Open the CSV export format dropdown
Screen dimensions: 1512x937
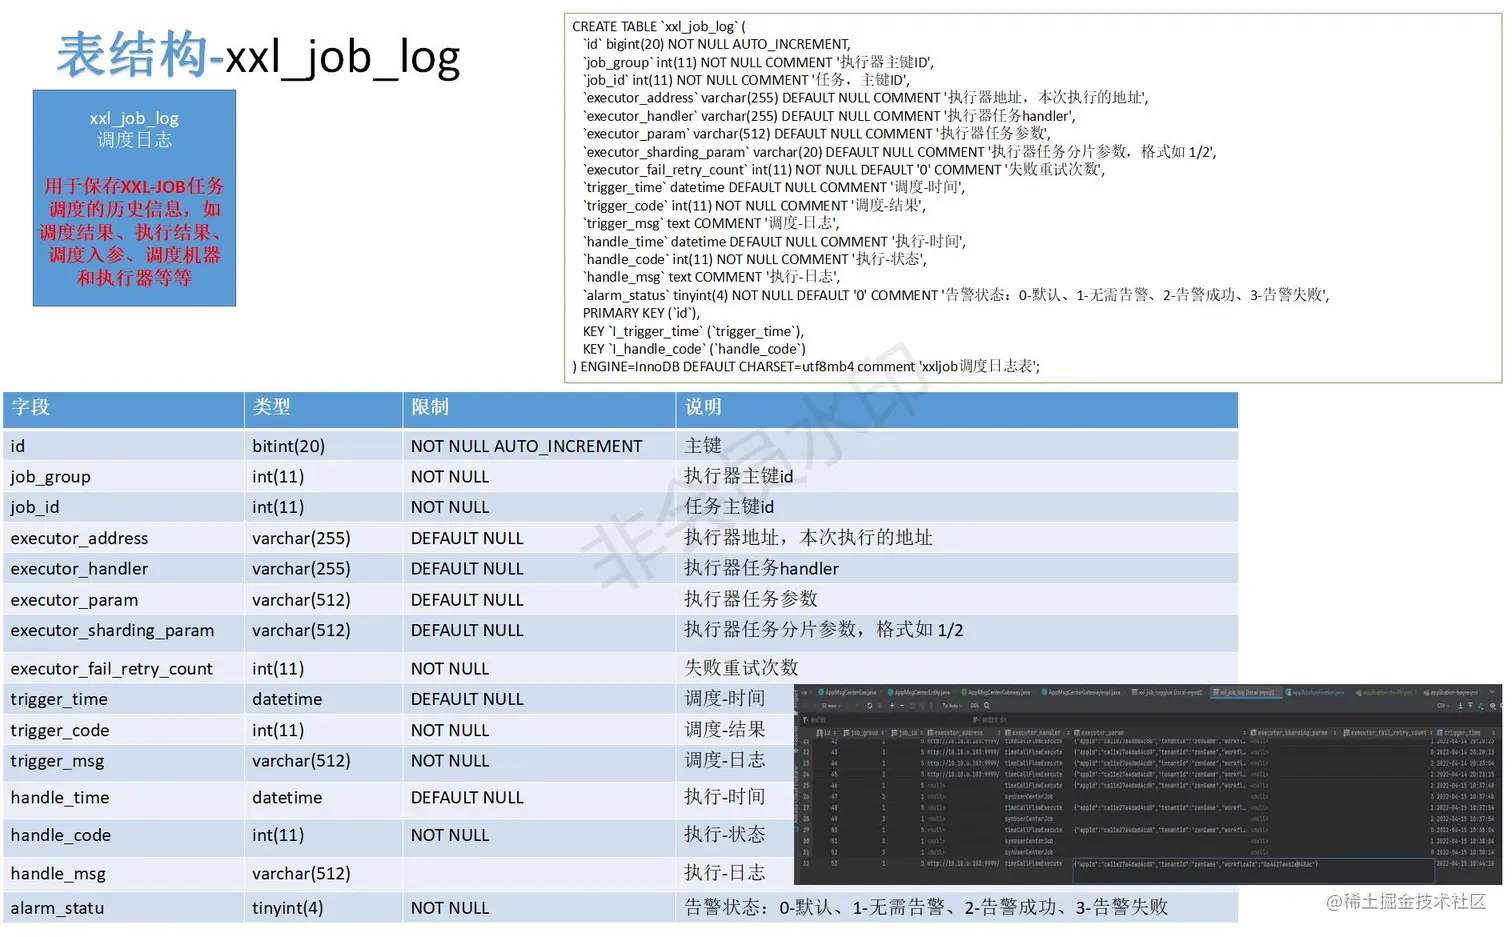(x=1444, y=706)
